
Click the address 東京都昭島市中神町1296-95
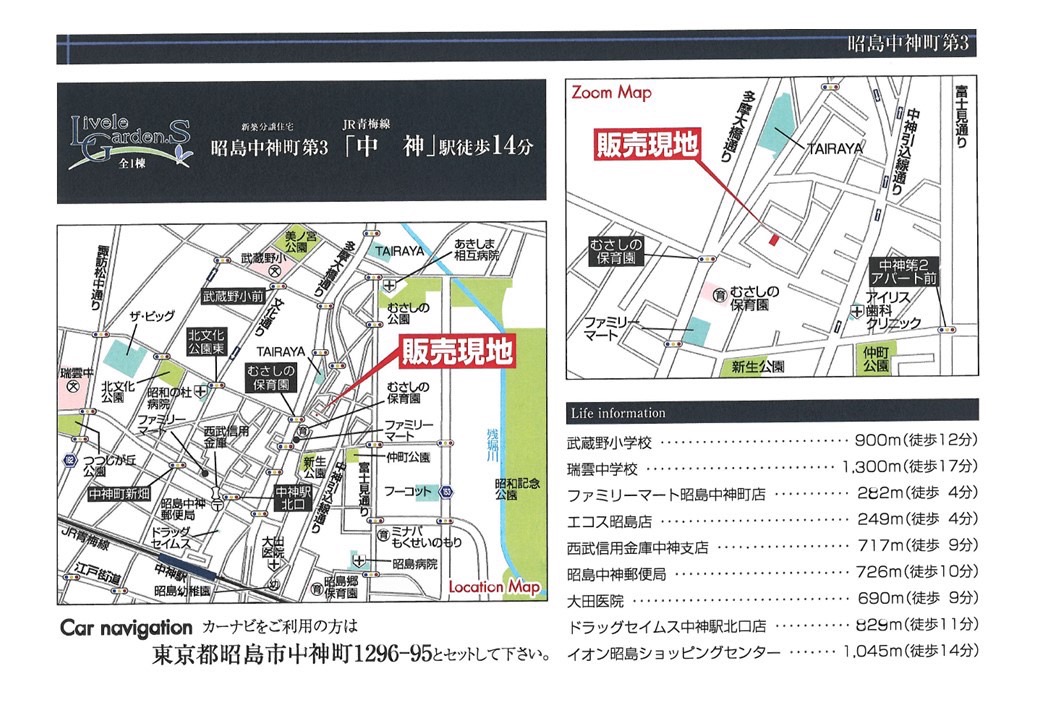(292, 655)
